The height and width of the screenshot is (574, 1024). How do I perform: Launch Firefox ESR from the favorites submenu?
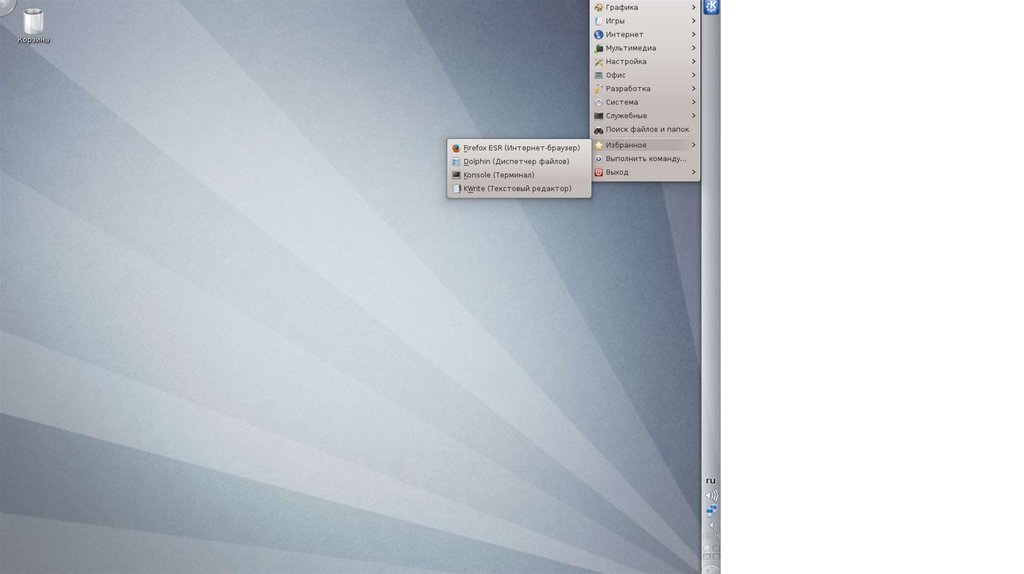pyautogui.click(x=520, y=148)
